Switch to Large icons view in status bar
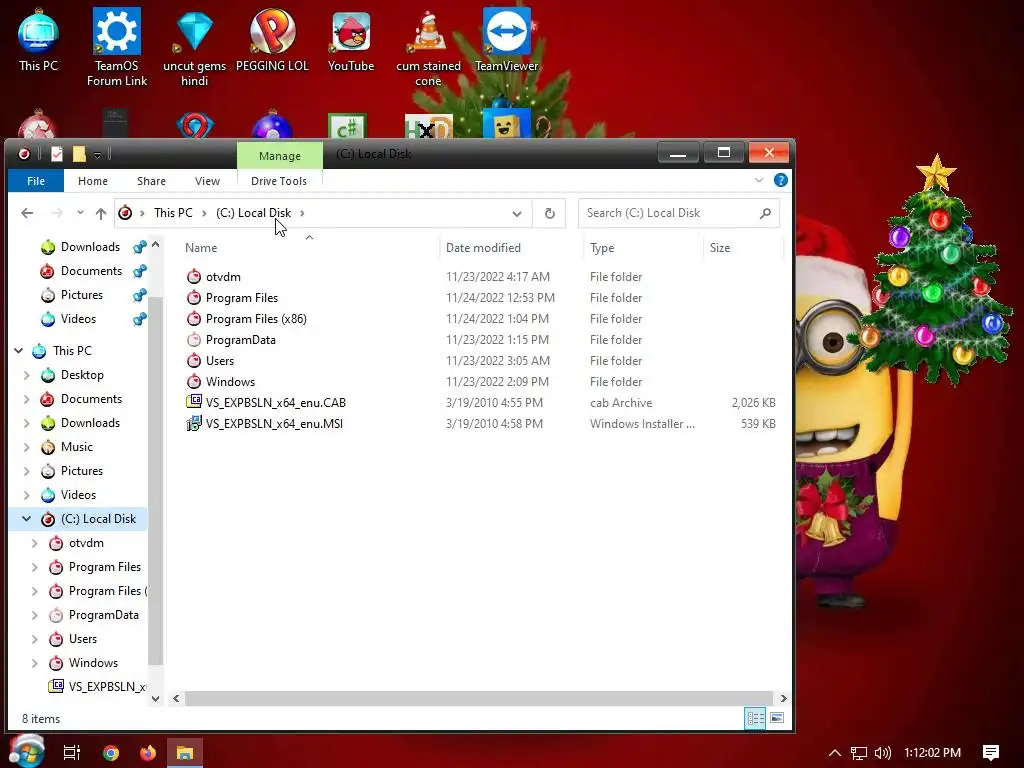Image resolution: width=1024 pixels, height=768 pixels. click(777, 718)
